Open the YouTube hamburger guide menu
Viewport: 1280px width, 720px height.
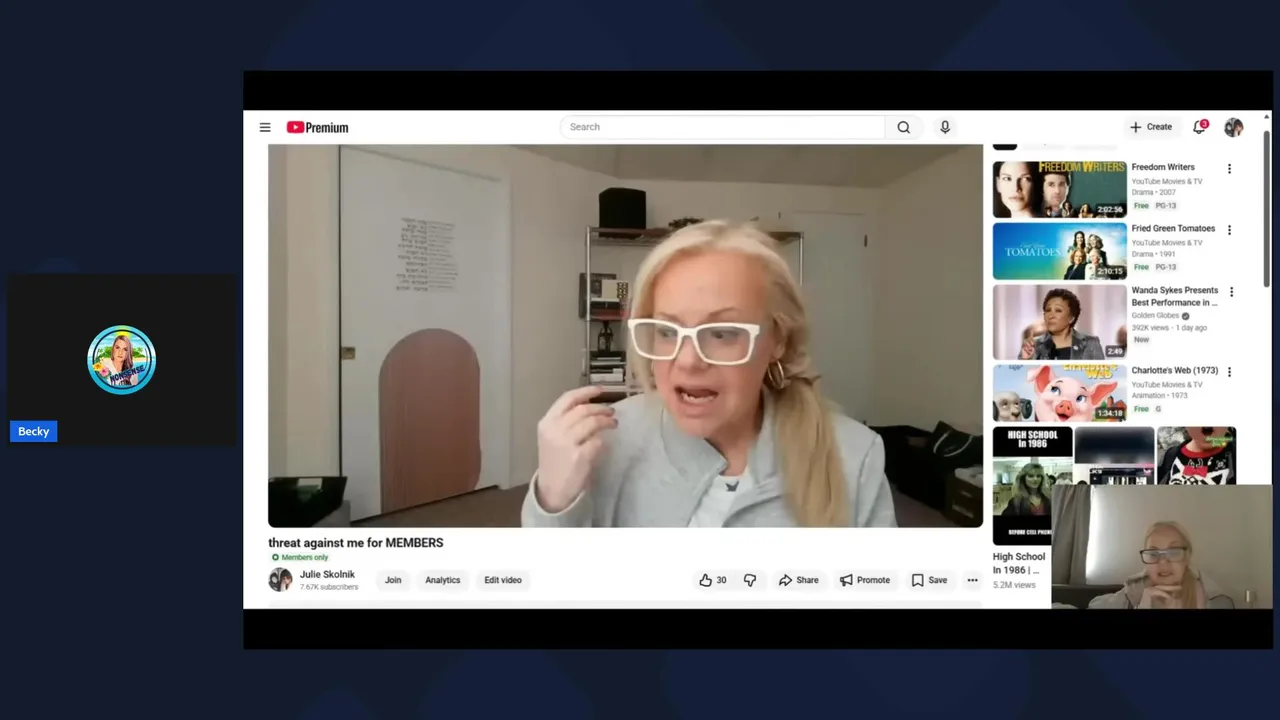pyautogui.click(x=265, y=127)
